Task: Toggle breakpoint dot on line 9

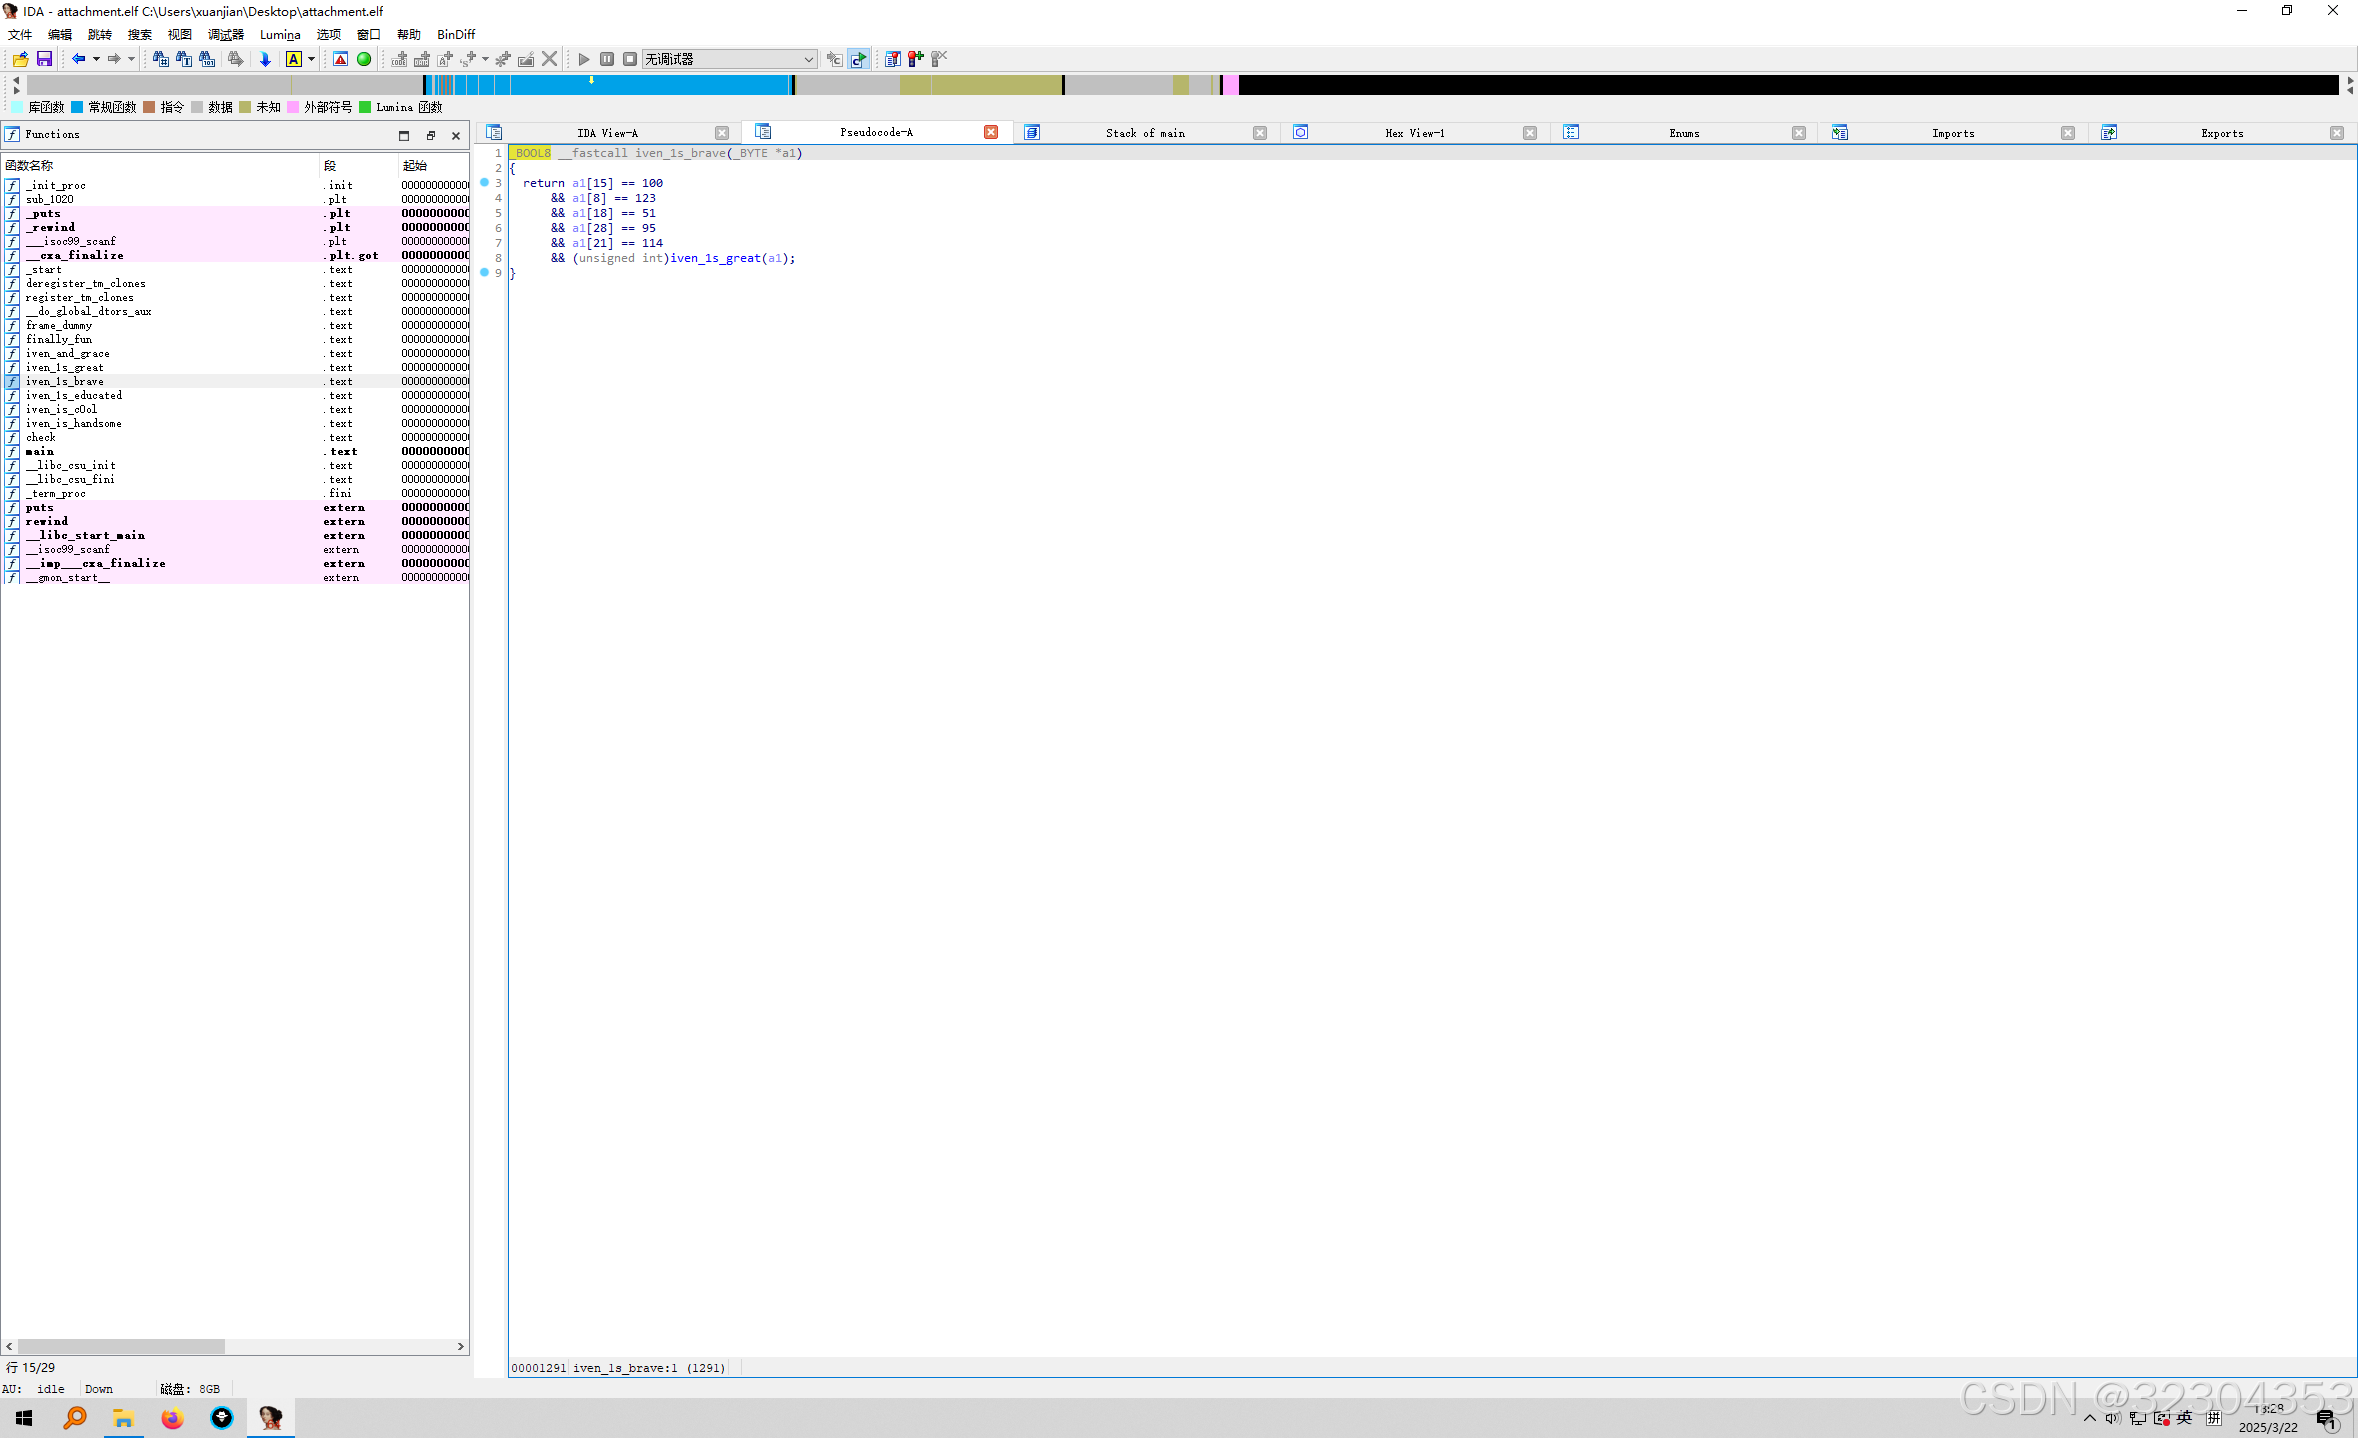Action: pos(485,273)
